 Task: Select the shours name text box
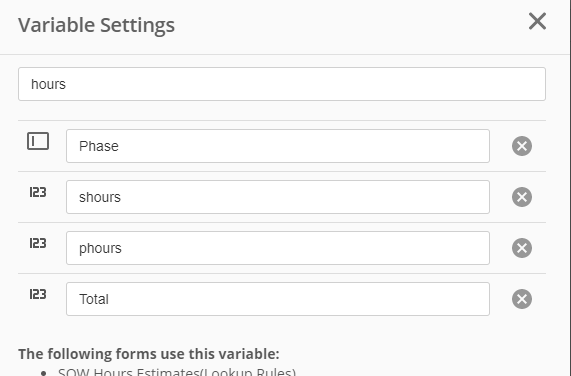278,197
